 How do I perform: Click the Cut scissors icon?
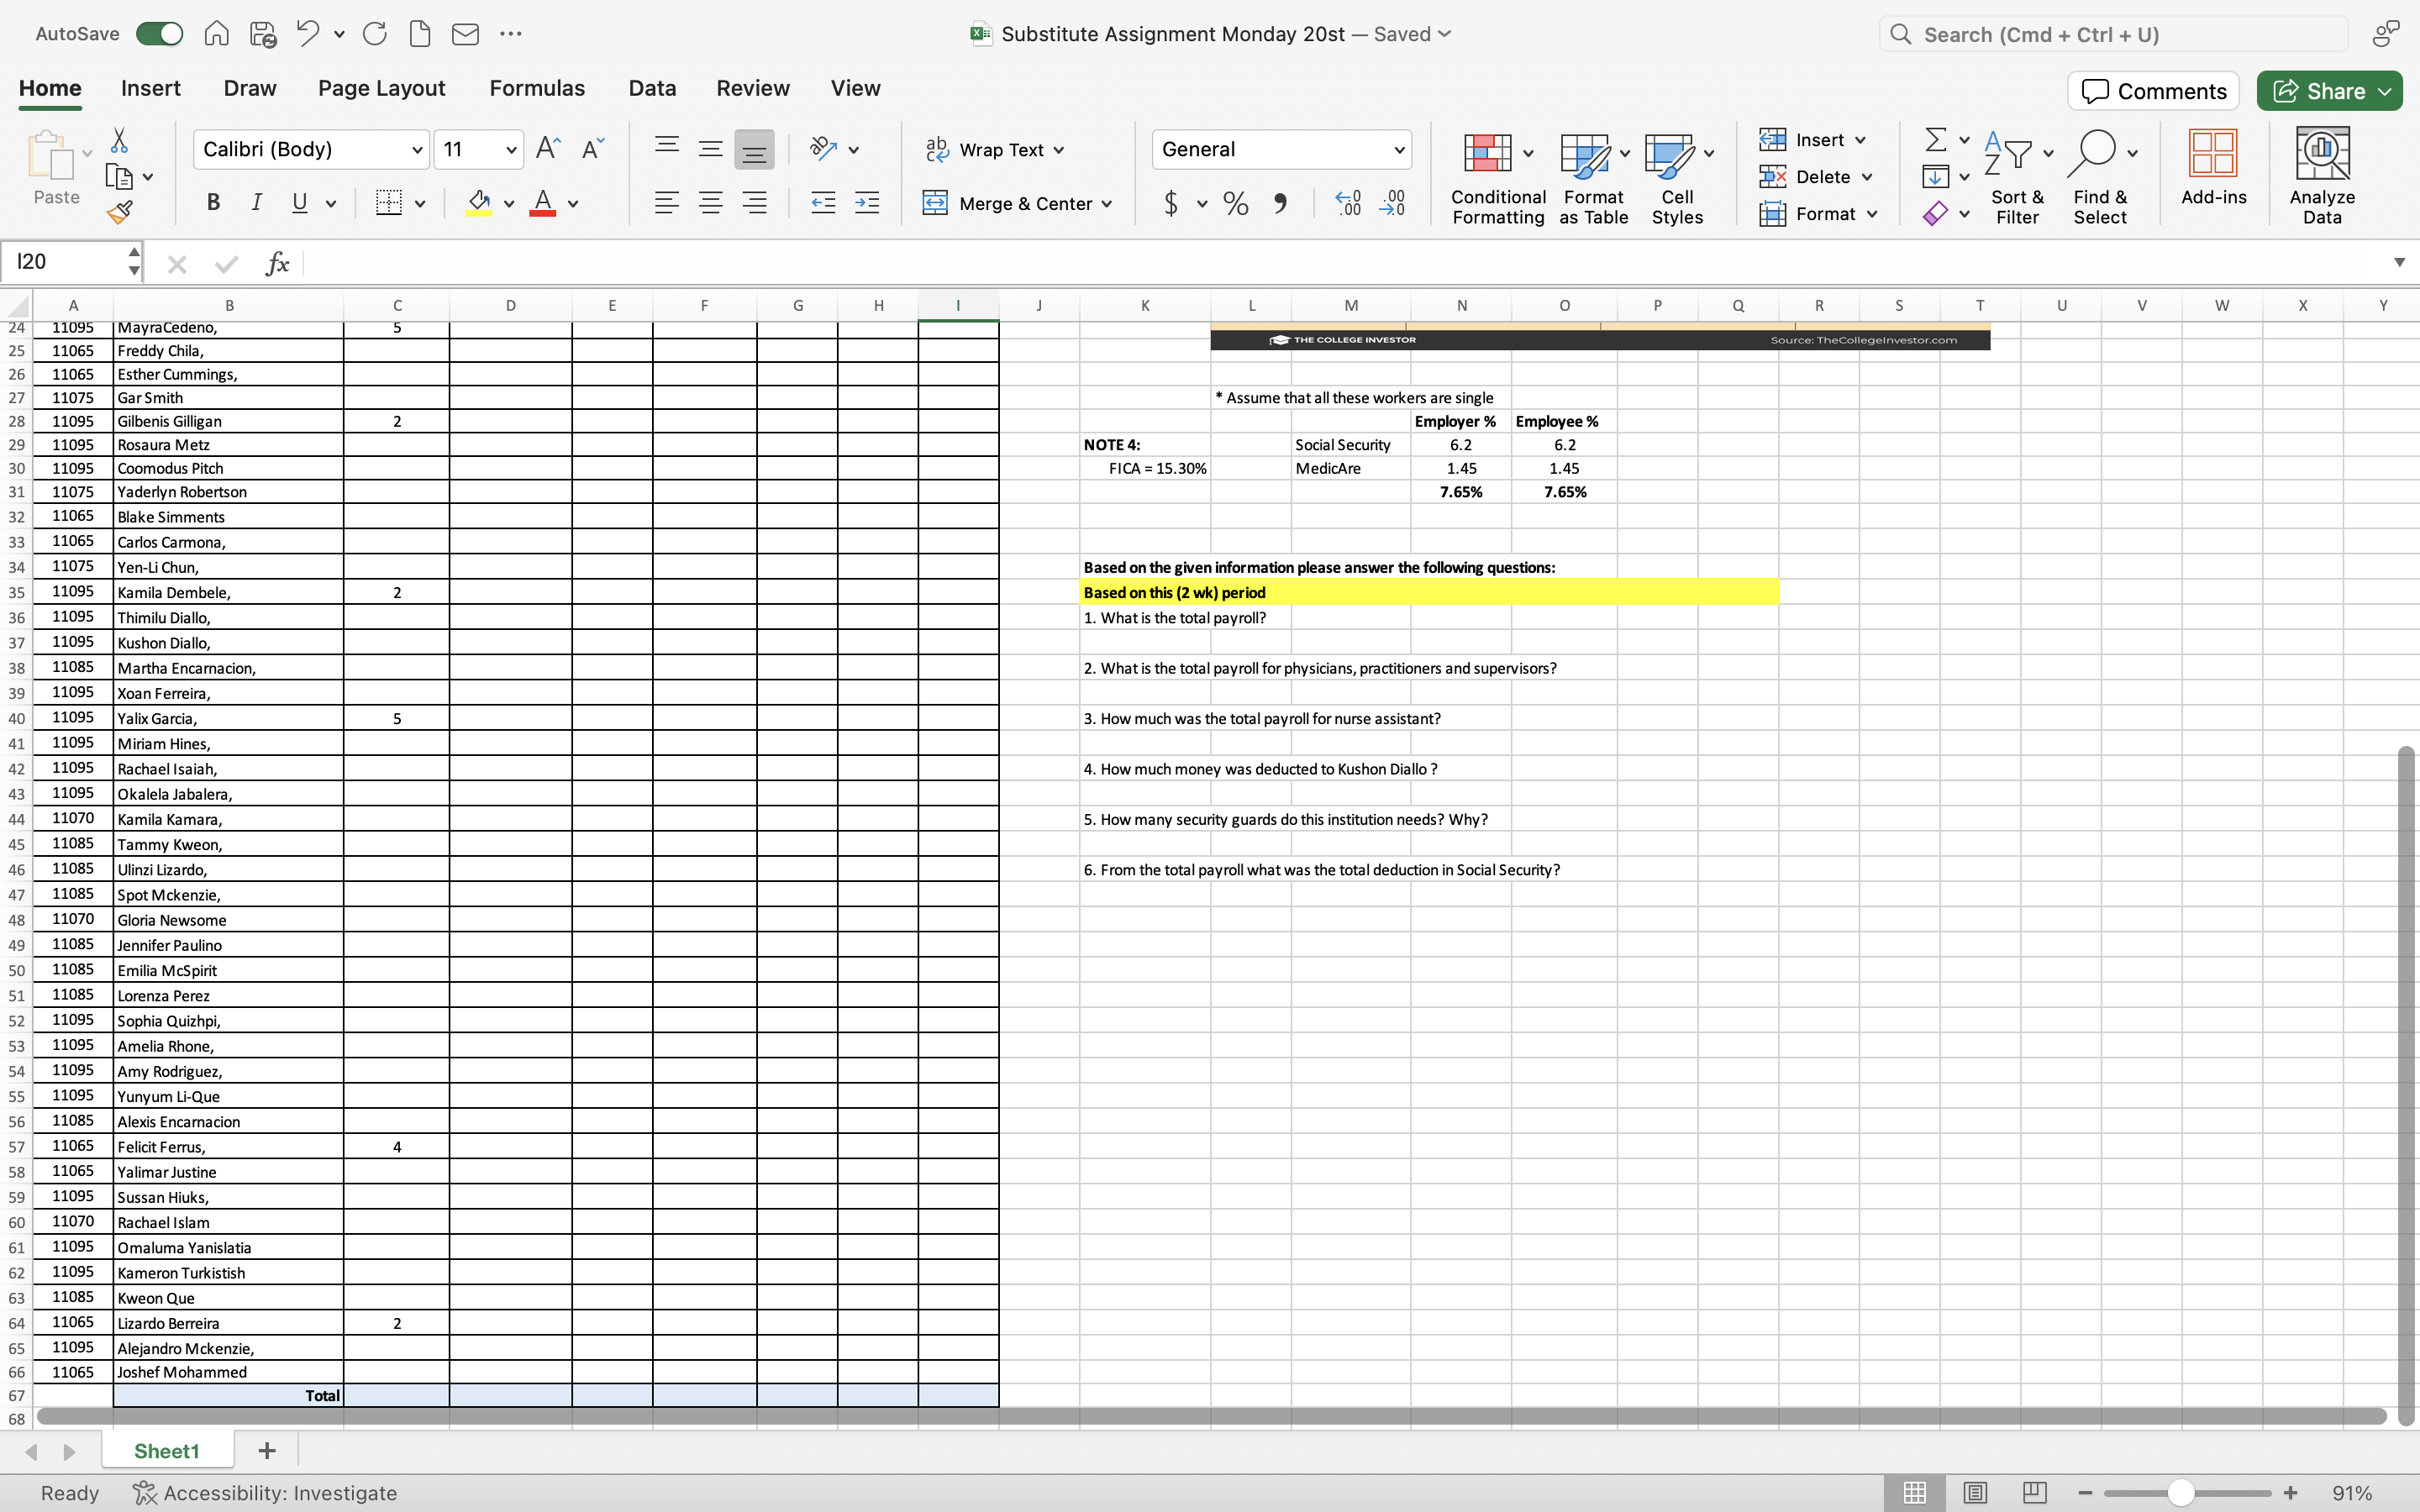119,140
